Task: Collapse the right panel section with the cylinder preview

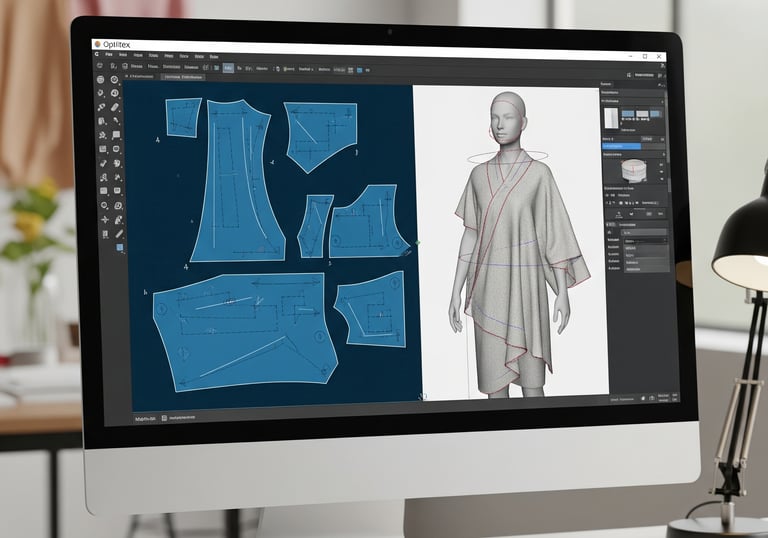Action: pos(664,155)
